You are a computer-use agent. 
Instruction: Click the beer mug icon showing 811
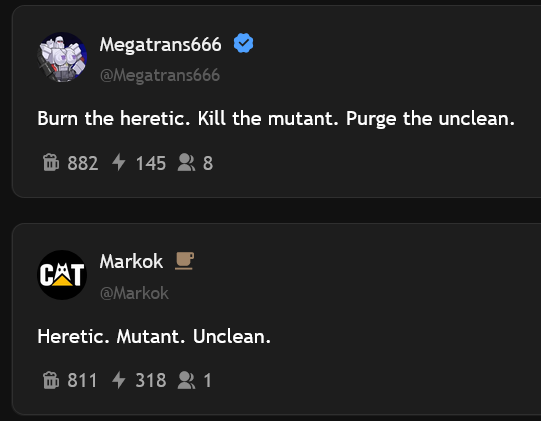tap(51, 380)
